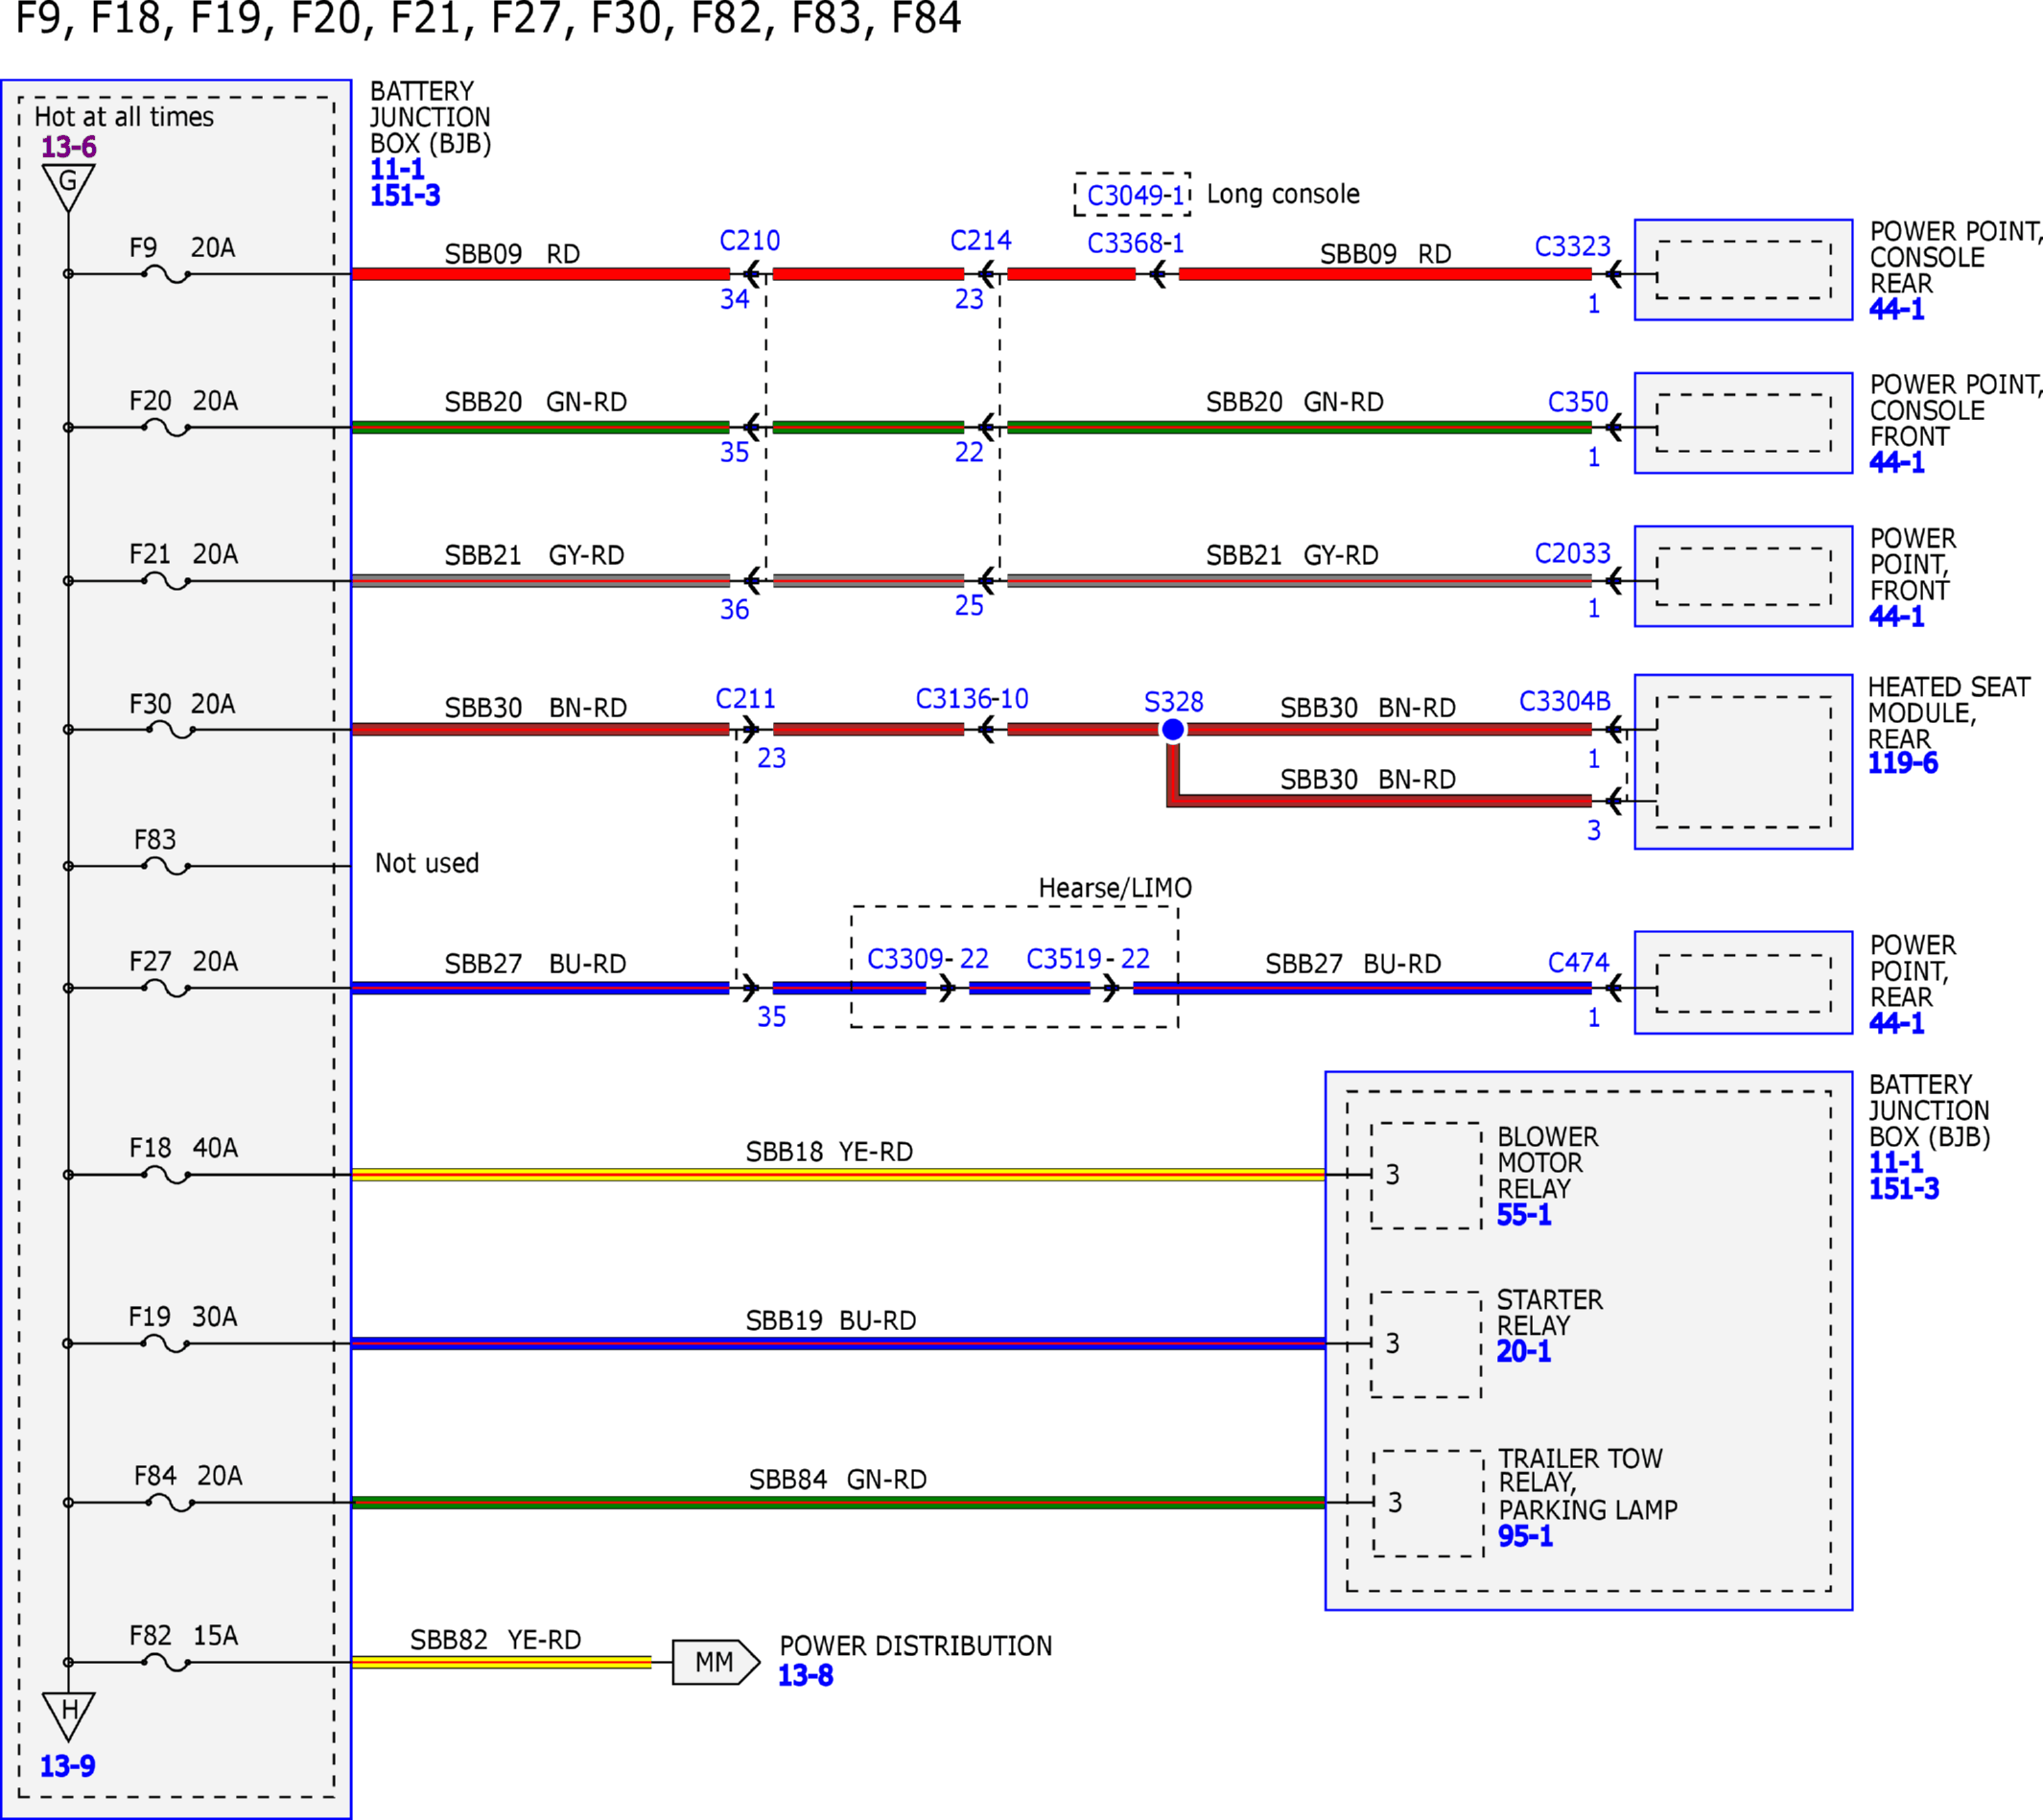Image resolution: width=2043 pixels, height=1820 pixels.
Task: Click the Blower Motor Relay pin 3 box
Action: [x=1426, y=1176]
